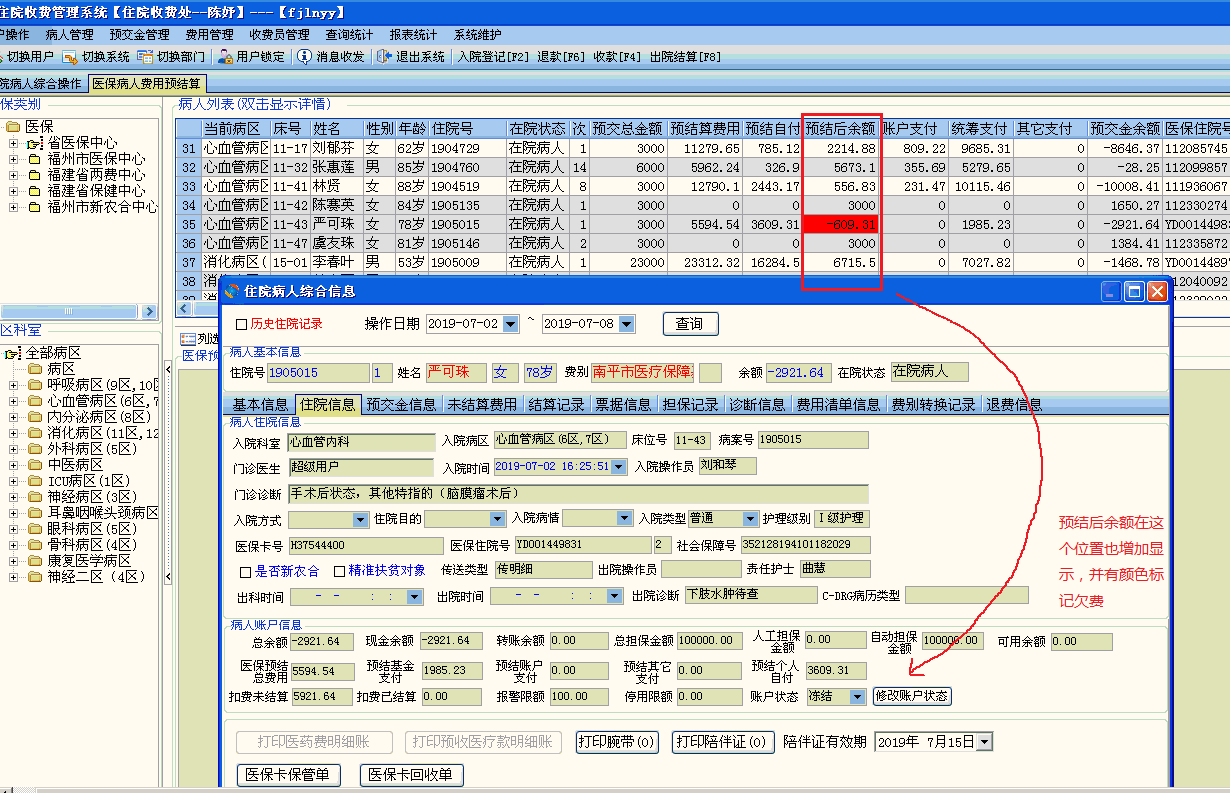
Task: Select patient row 严可珠 in table
Action: [702, 224]
